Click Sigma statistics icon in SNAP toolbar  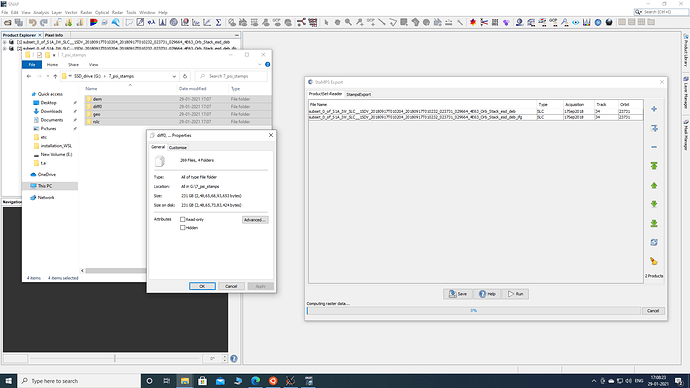pos(218,22)
